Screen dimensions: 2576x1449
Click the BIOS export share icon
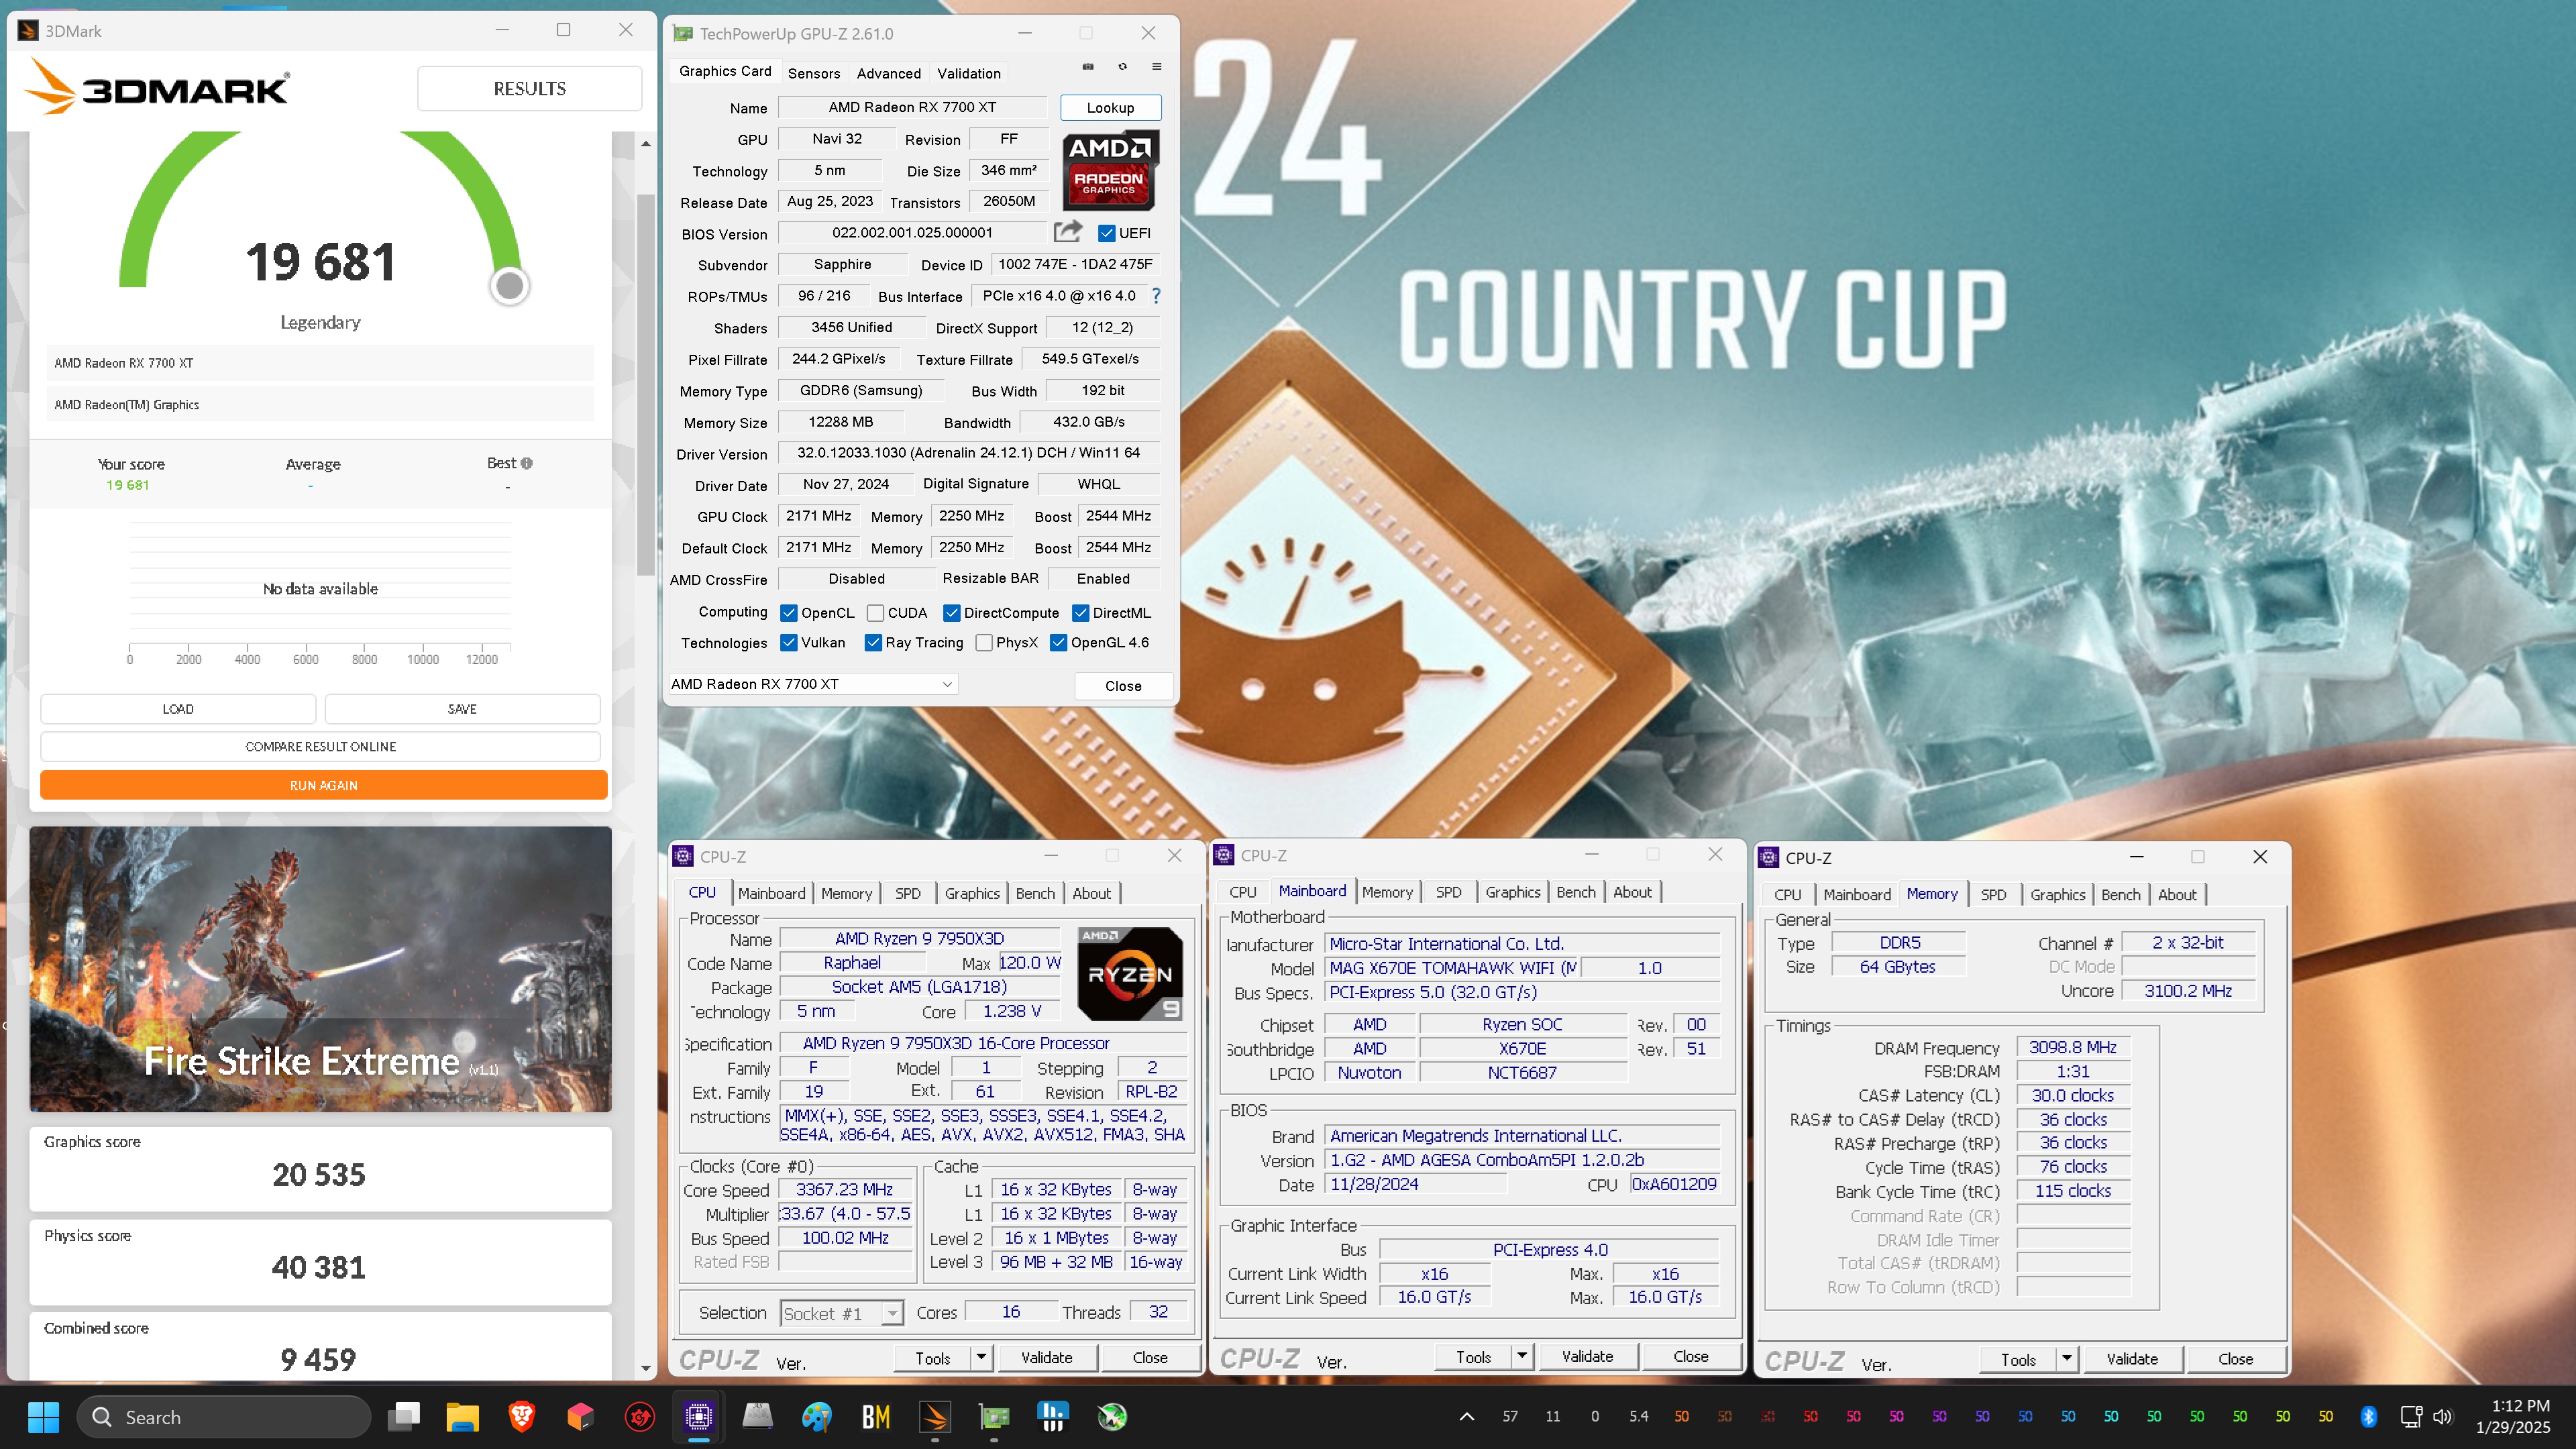pos(1068,232)
